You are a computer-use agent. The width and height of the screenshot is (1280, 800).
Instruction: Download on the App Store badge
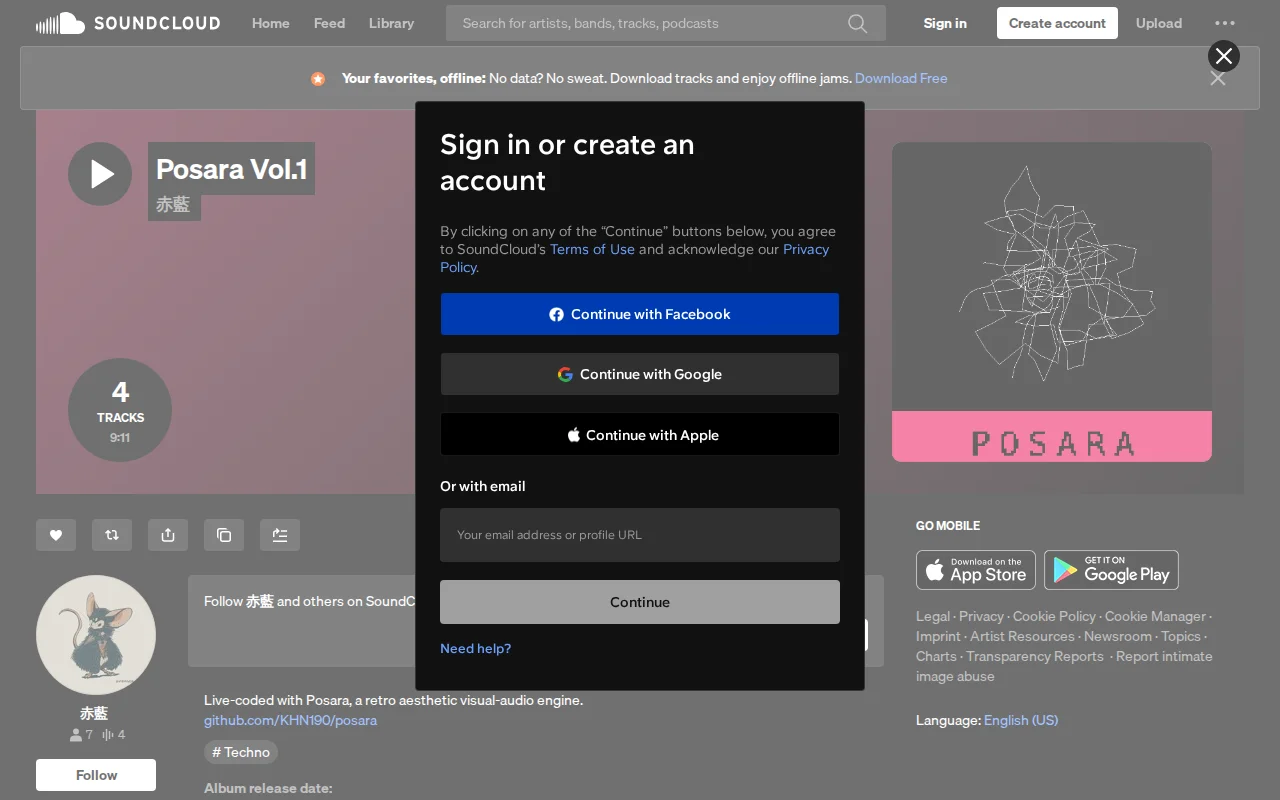976,570
